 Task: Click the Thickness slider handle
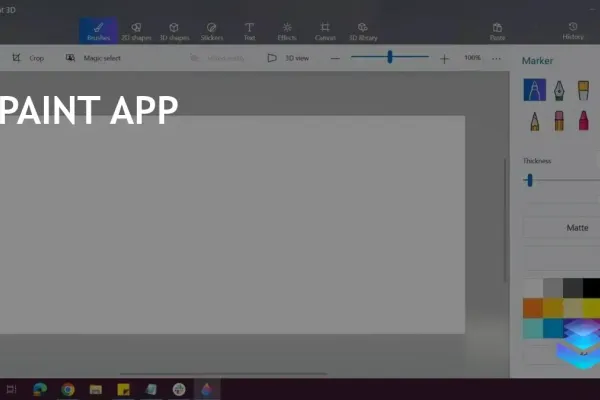pyautogui.click(x=530, y=180)
